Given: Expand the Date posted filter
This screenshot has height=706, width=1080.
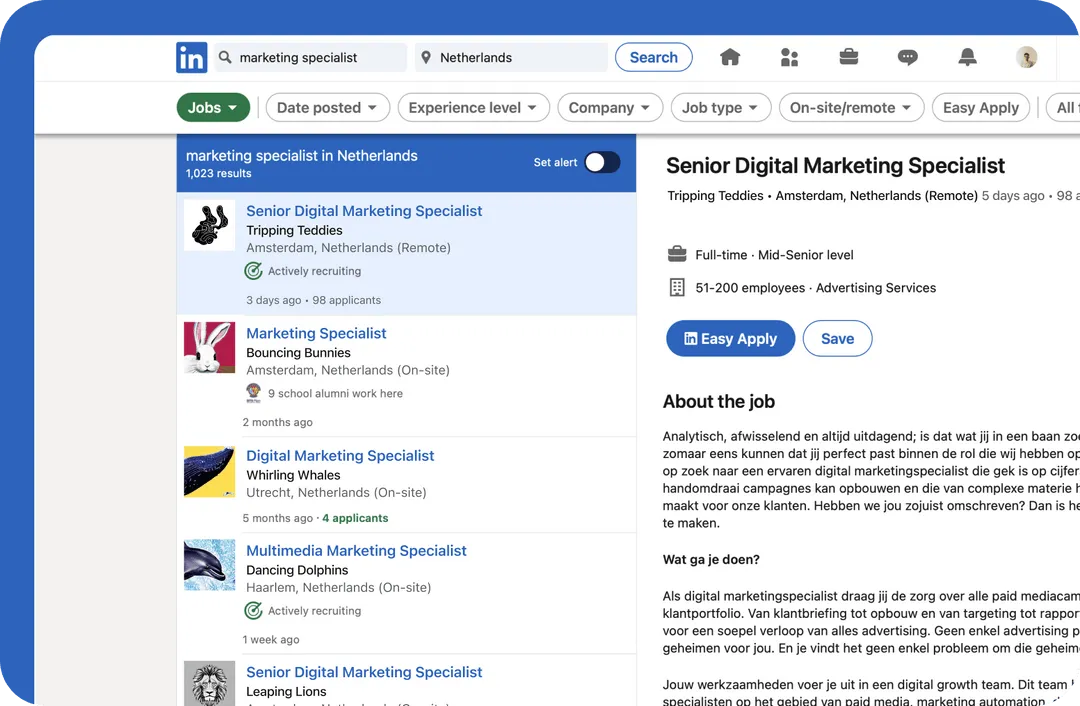Looking at the screenshot, I should tap(327, 107).
